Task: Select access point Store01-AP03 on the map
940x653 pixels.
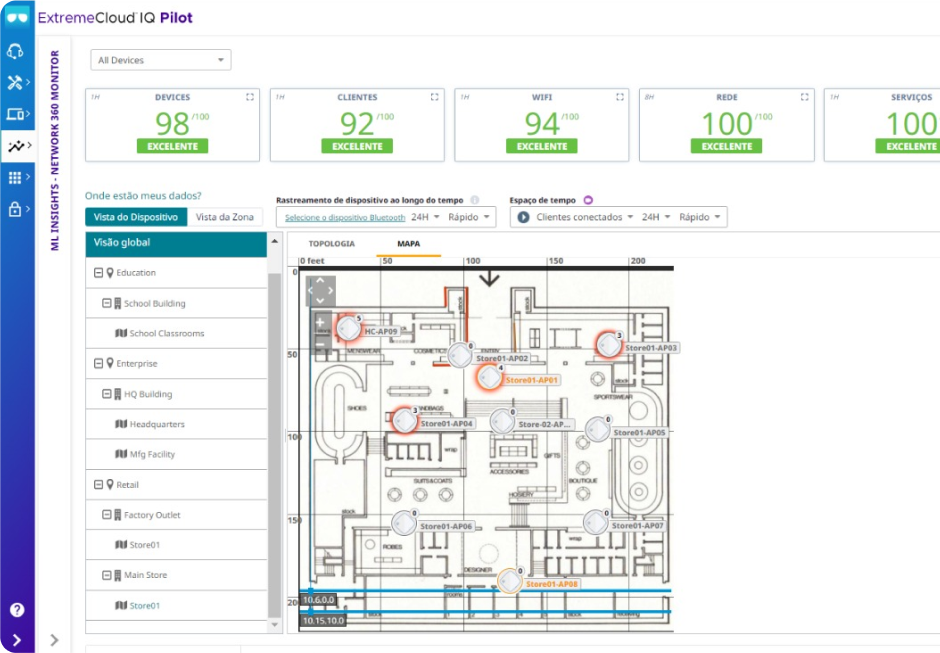Action: coord(608,345)
